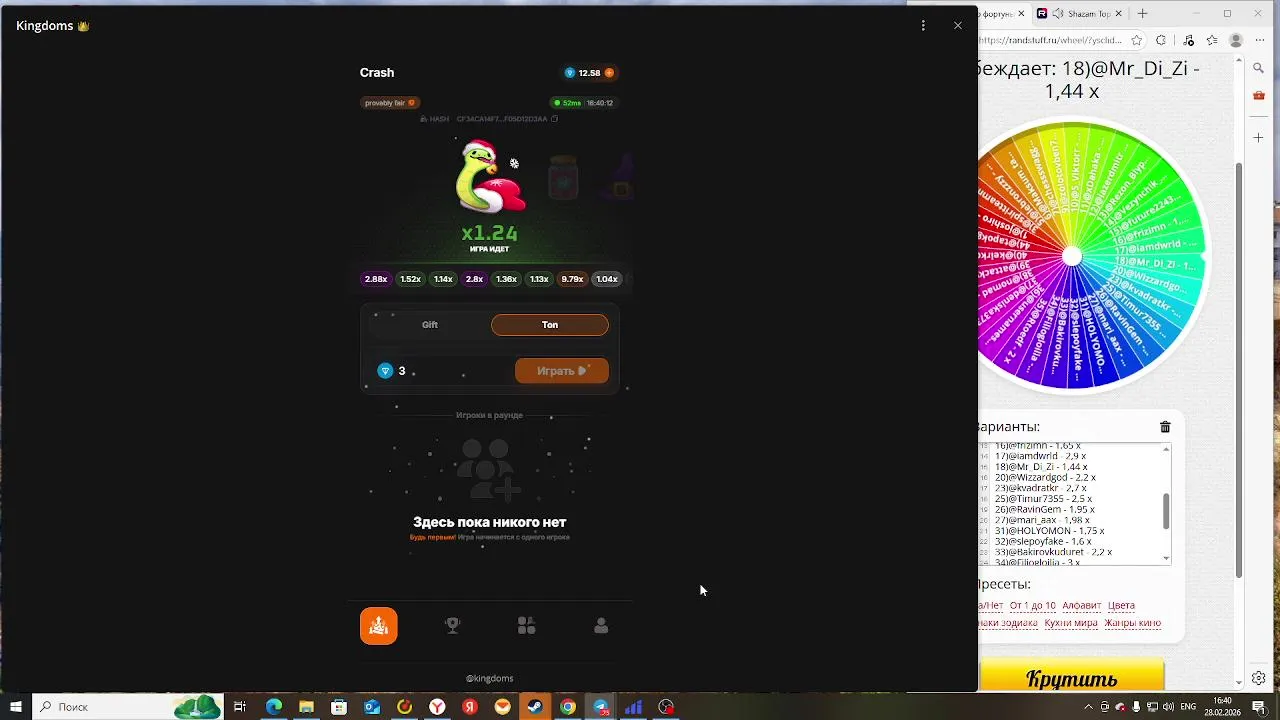Open File Explorer from the taskbar
This screenshot has width=1280, height=720.
tap(306, 707)
